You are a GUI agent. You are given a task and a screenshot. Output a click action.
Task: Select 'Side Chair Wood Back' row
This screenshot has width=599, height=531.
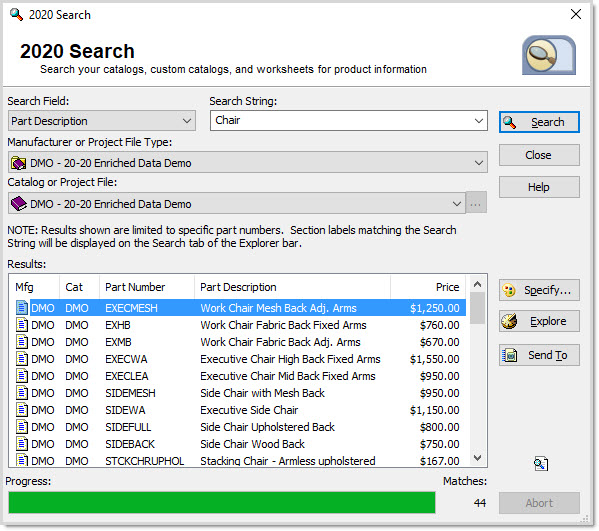241,444
